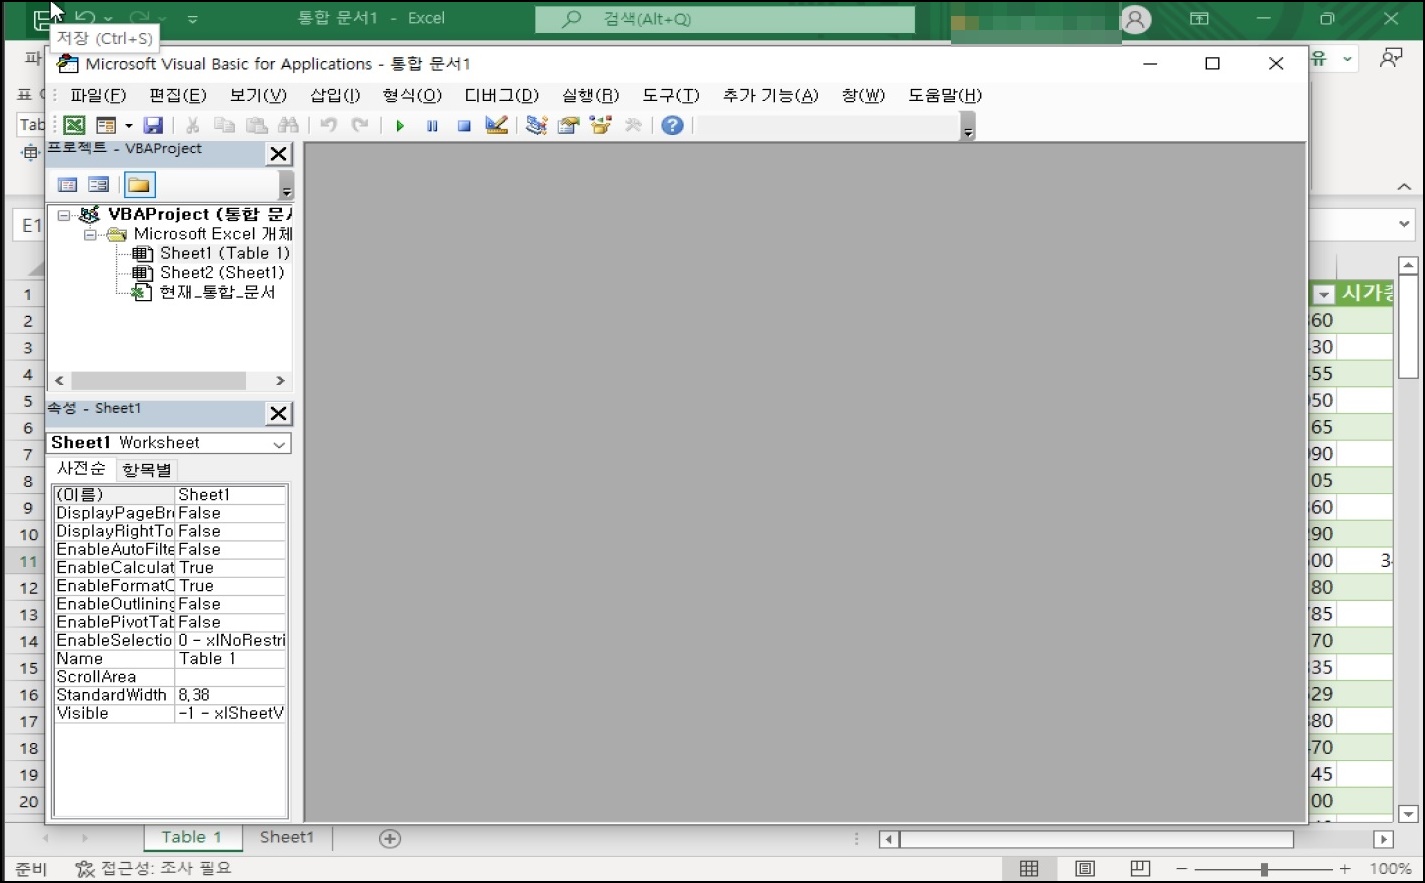This screenshot has width=1425, height=883.
Task: Click the Copy icon in VBA toolbar
Action: click(x=225, y=125)
